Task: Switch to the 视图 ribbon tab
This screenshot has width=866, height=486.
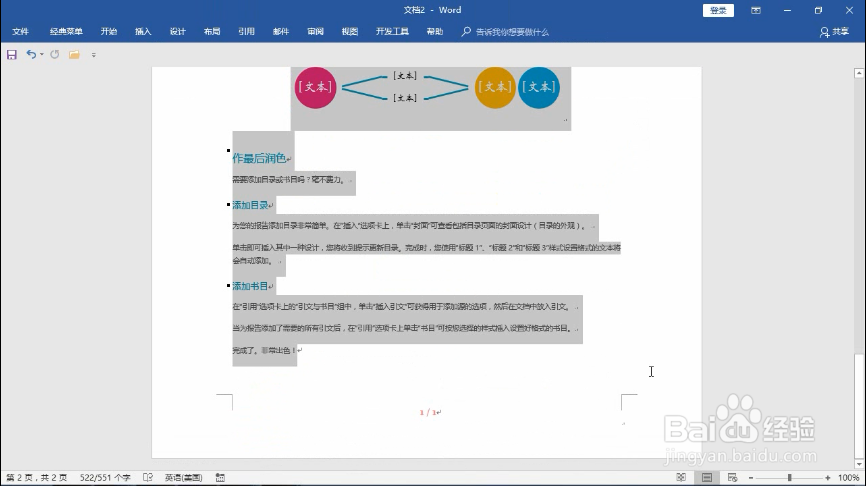Action: point(350,31)
